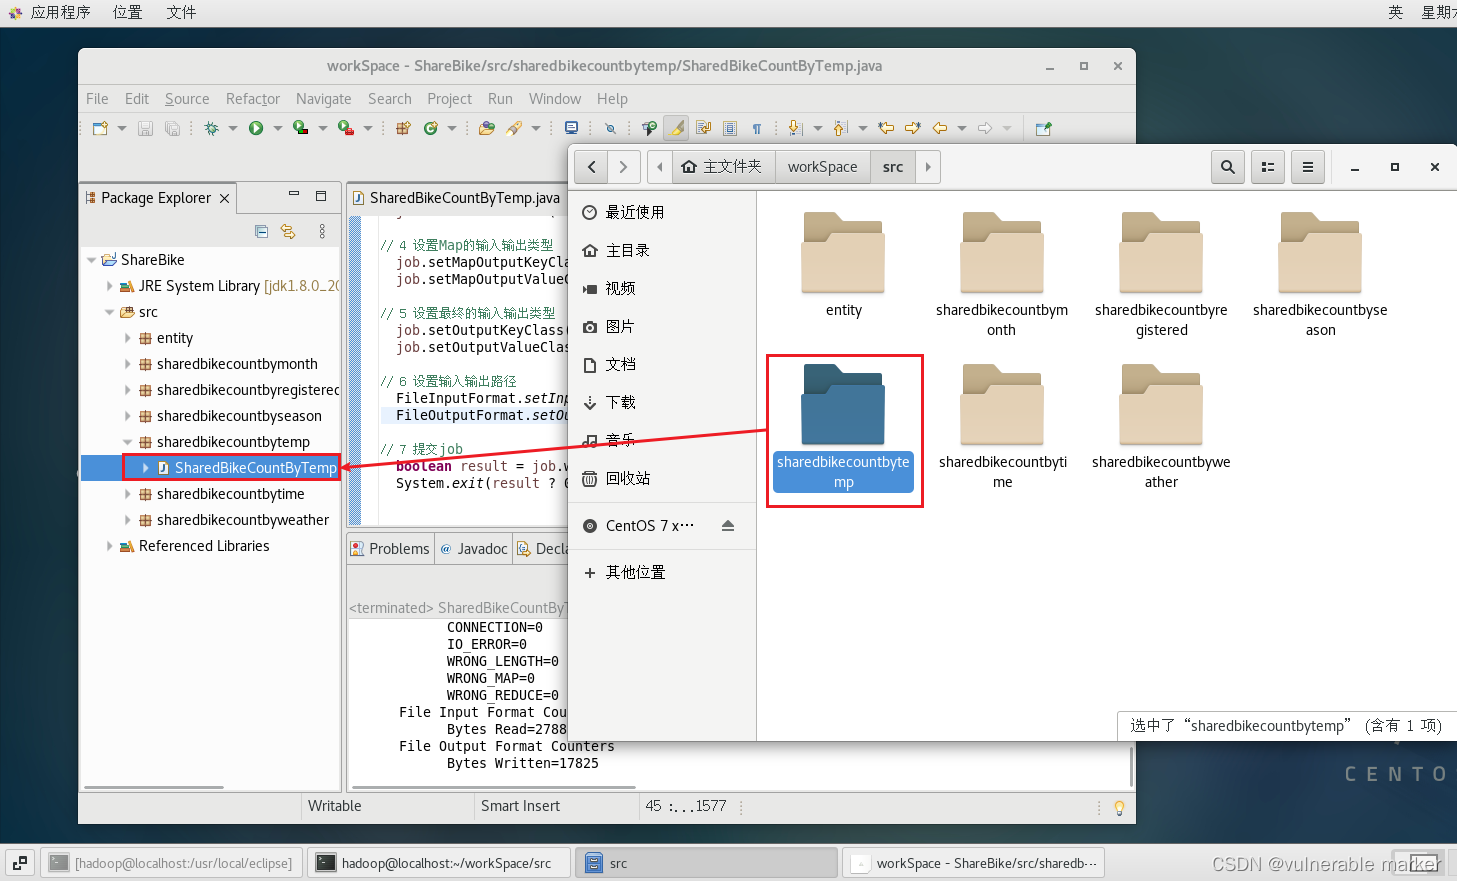Select SharedBikeCountByTemp file in Package Explorer
The width and height of the screenshot is (1457, 881).
pyautogui.click(x=247, y=468)
